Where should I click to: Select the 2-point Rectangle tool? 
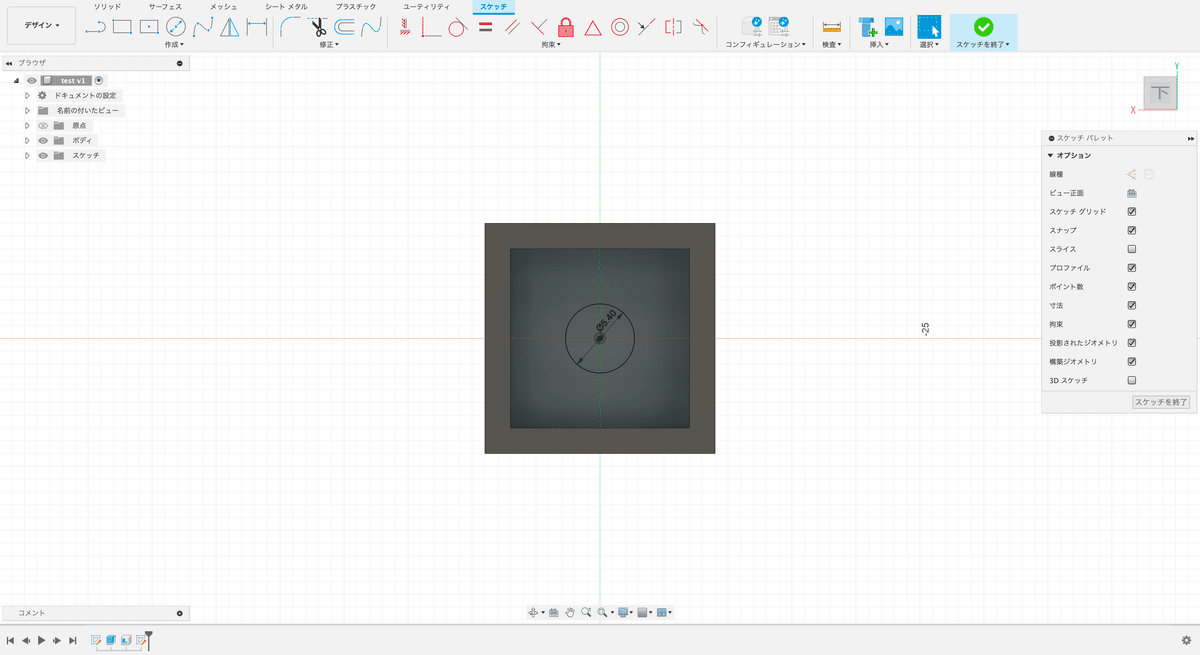click(x=122, y=27)
